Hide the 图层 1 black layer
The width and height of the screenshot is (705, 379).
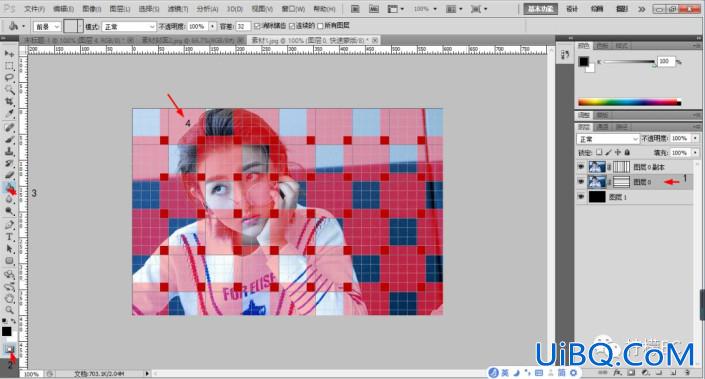tap(581, 196)
